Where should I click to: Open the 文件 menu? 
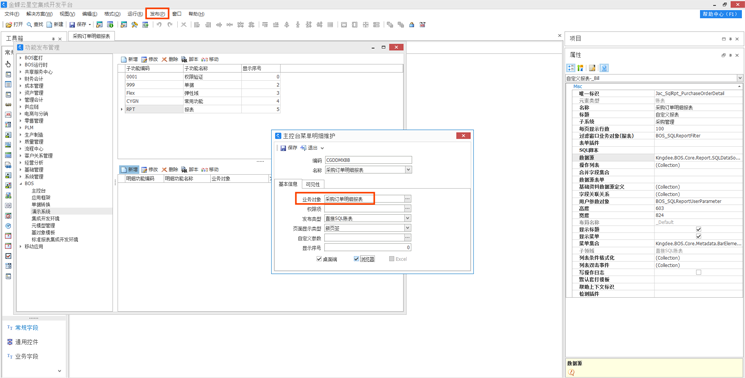[x=12, y=14]
